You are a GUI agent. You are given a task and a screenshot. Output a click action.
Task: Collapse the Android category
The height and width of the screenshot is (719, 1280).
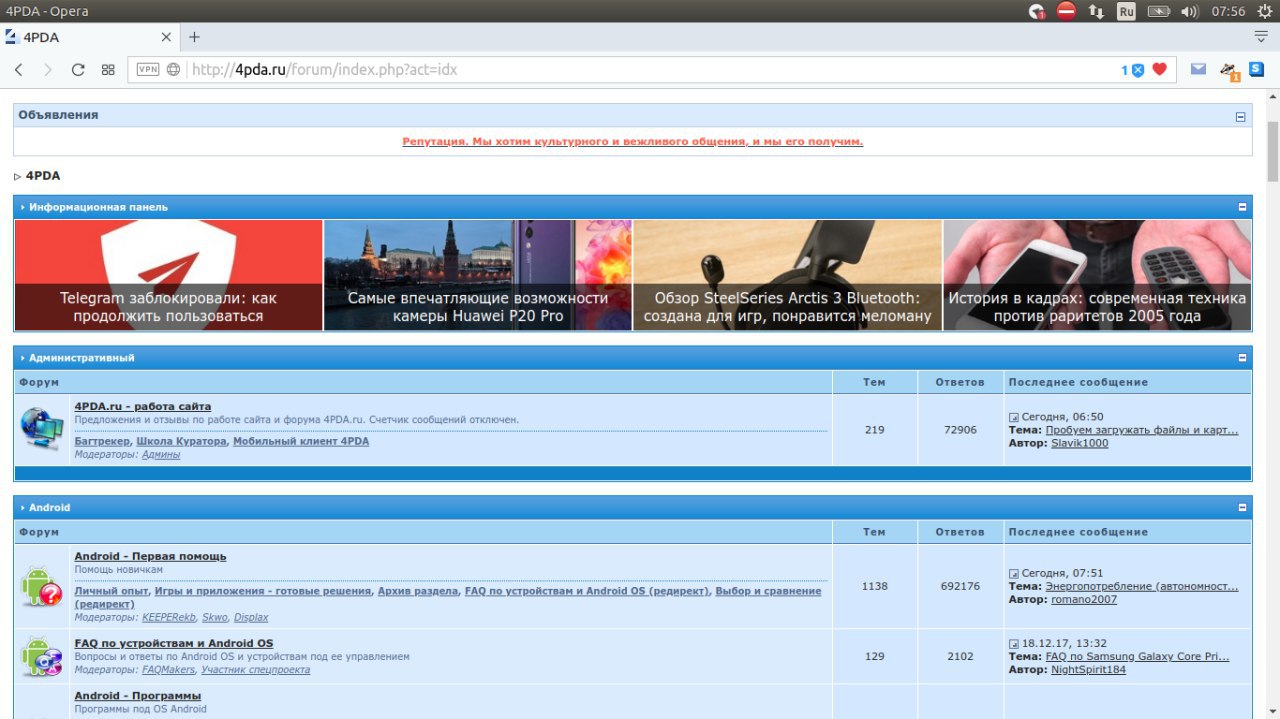click(x=1243, y=507)
